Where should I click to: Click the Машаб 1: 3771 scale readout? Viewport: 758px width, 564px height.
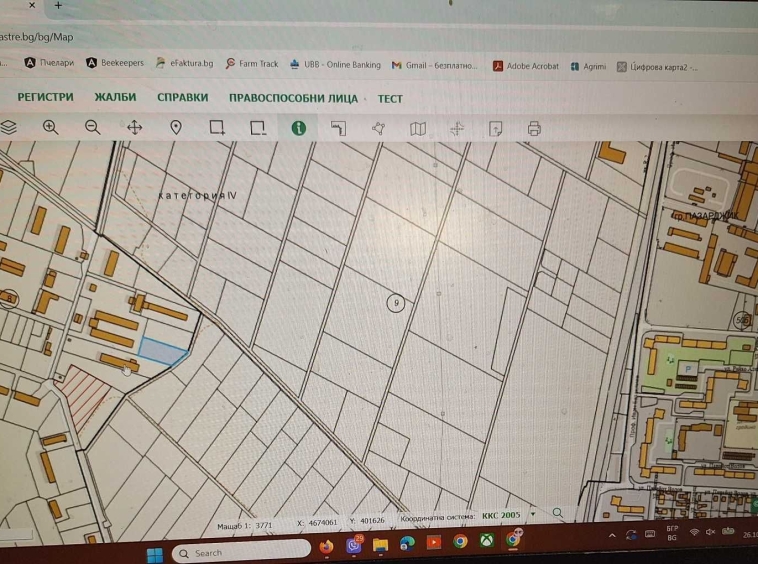[245, 525]
